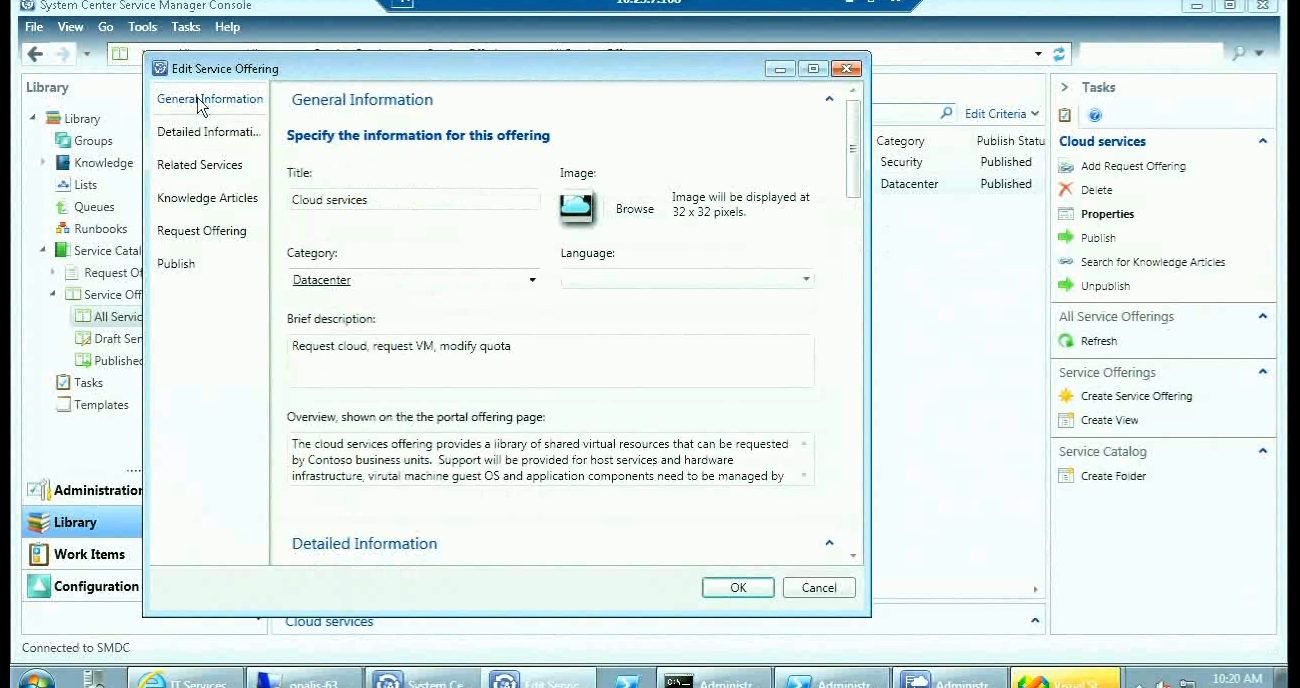Switch to the IT Services Internet Explorer taskbar item
Screen dimensions: 1300x688
point(188,680)
